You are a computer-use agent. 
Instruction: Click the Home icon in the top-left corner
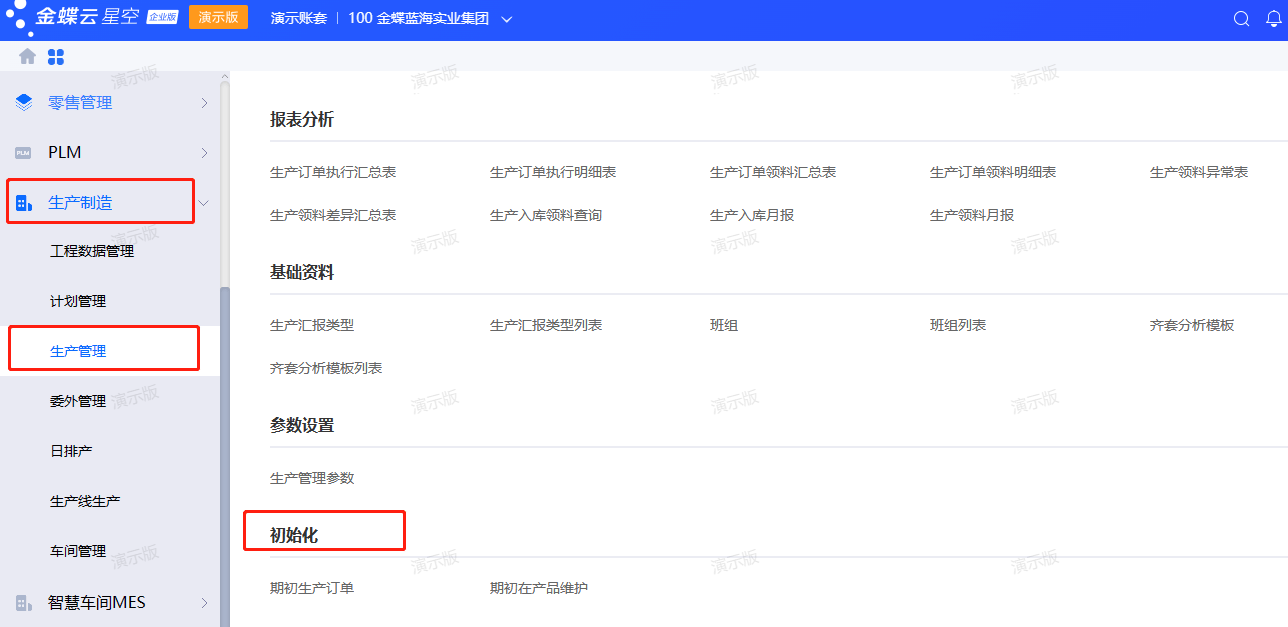(26, 56)
